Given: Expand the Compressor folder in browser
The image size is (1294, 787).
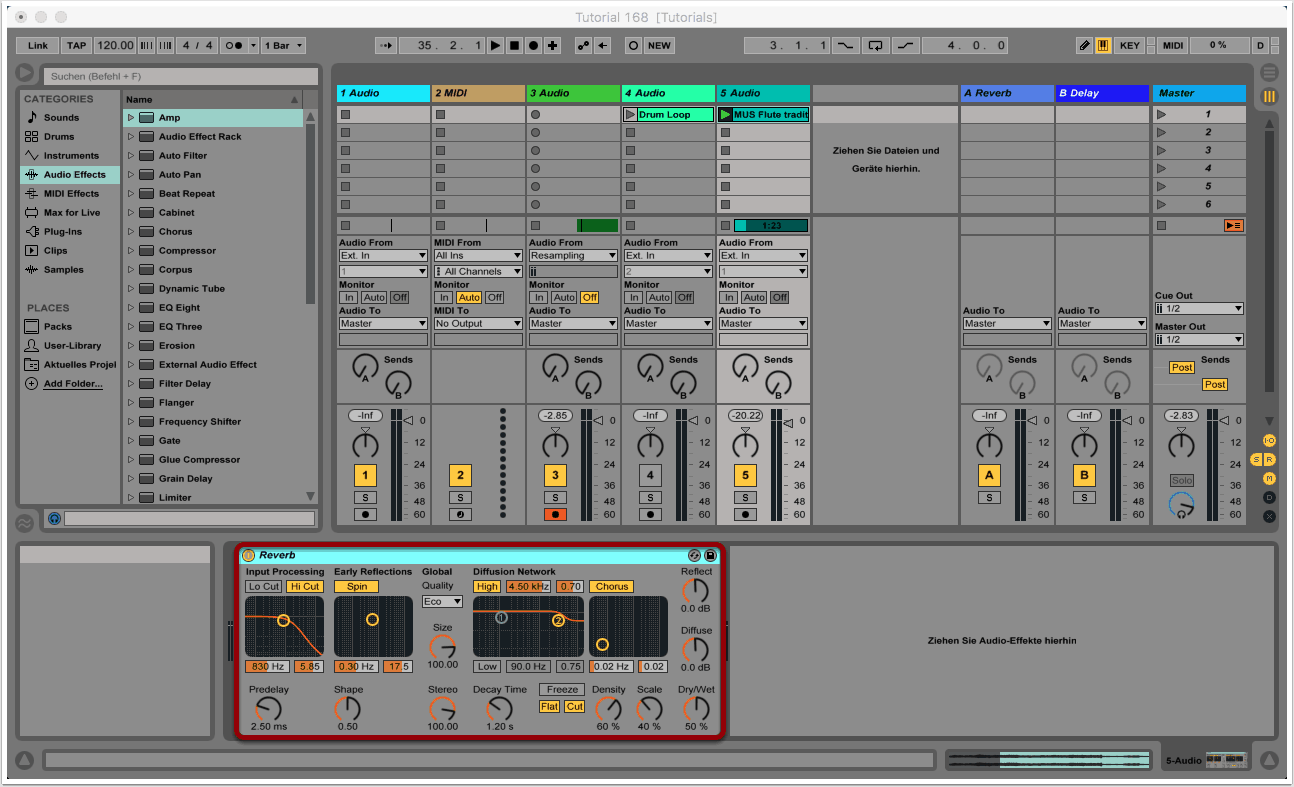Looking at the screenshot, I should tap(130, 251).
